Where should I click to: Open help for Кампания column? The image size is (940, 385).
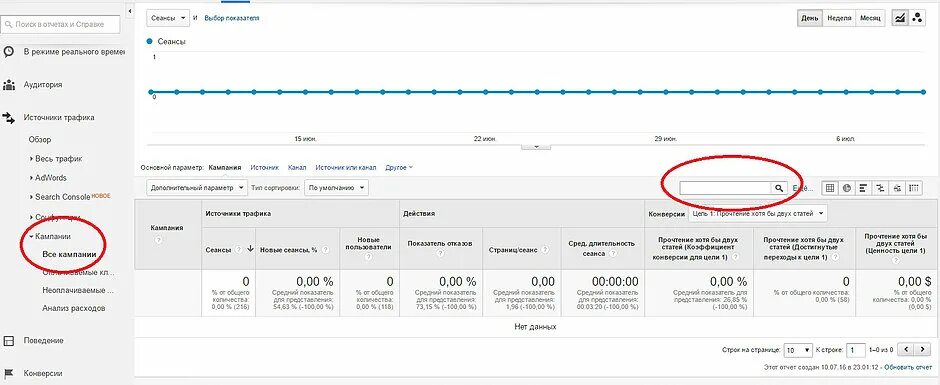[159, 239]
